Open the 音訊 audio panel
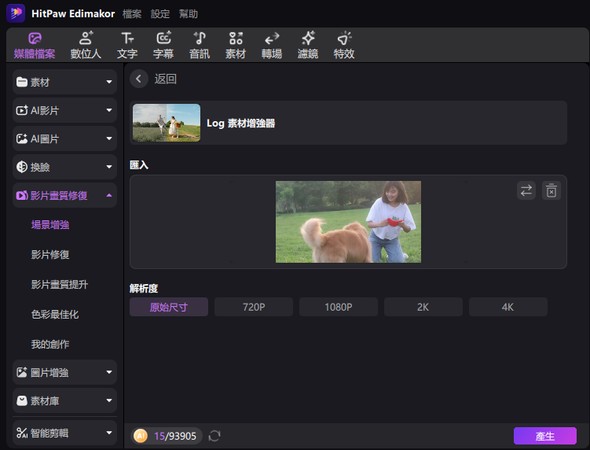 tap(199, 45)
